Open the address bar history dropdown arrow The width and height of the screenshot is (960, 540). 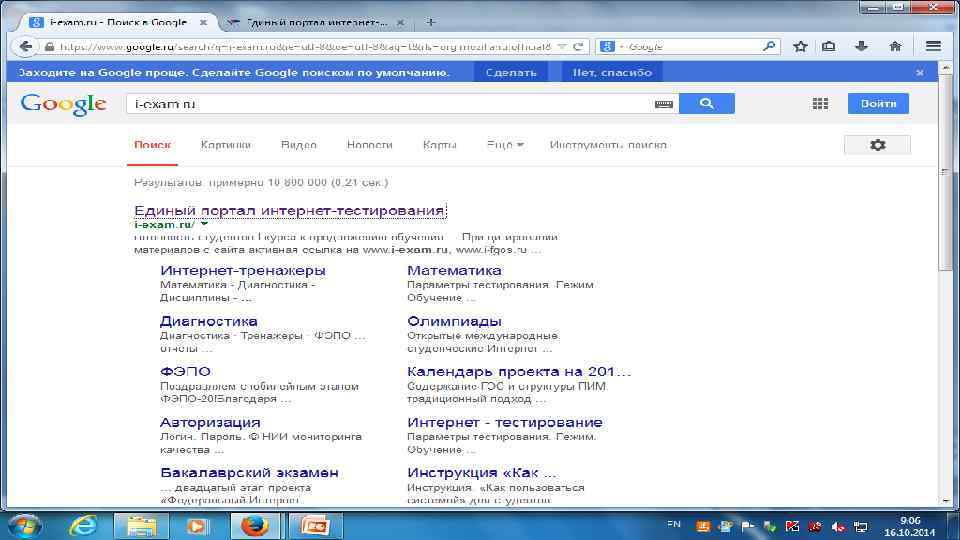561,47
